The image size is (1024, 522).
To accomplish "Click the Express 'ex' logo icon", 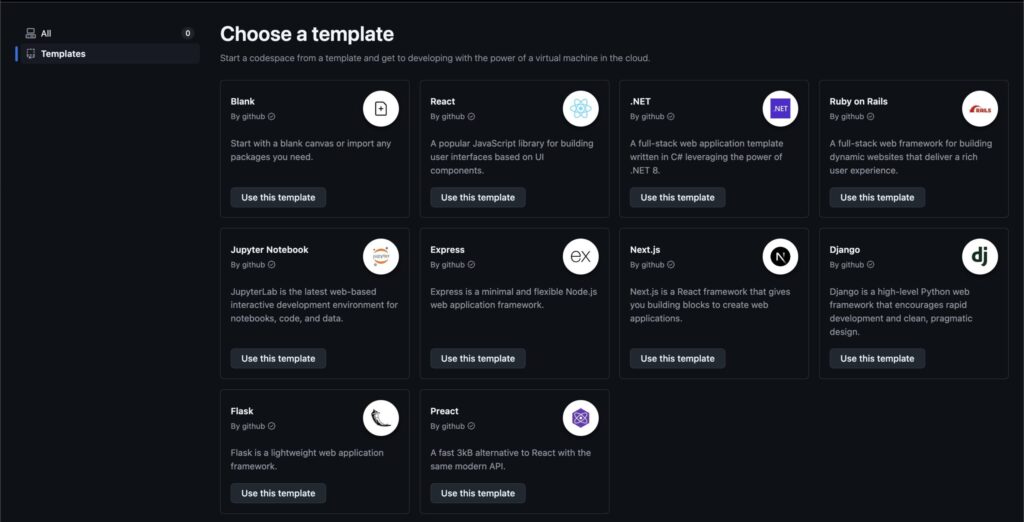I will (581, 257).
